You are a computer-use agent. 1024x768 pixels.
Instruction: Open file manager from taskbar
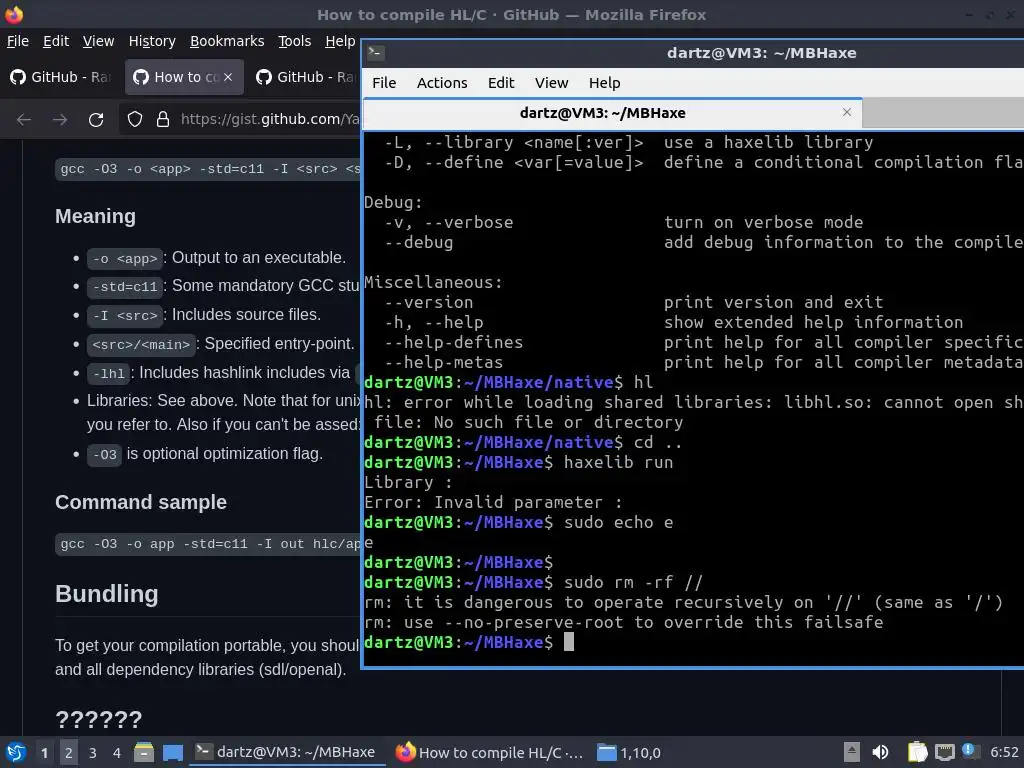pyautogui.click(x=144, y=752)
